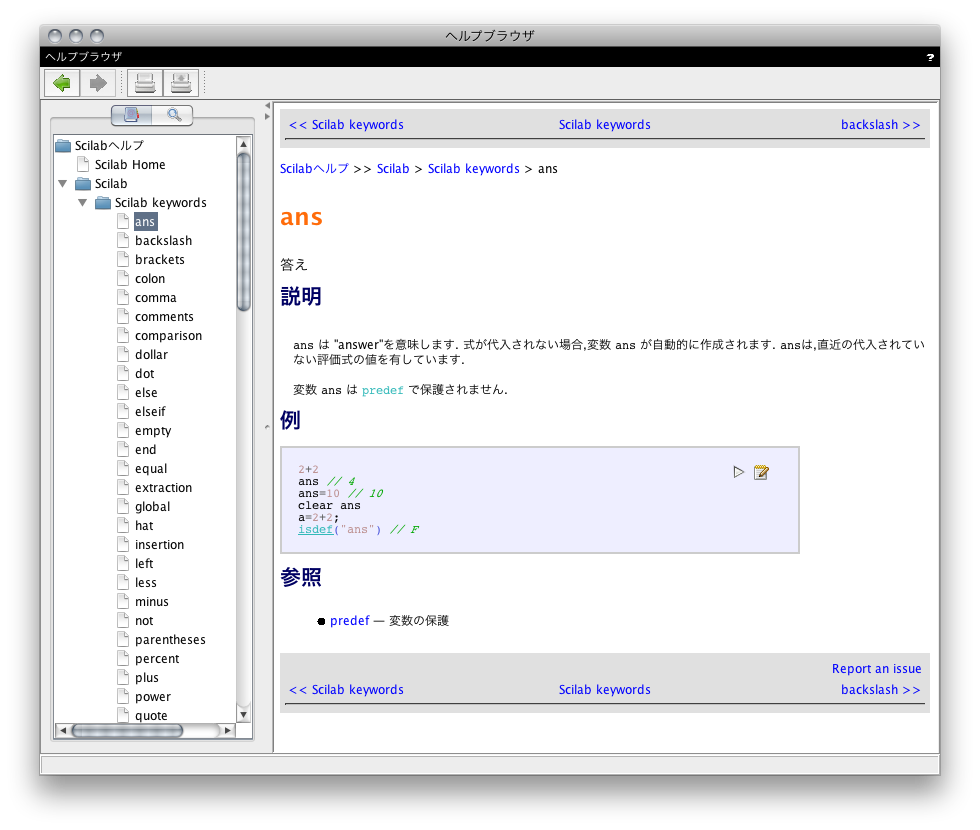Click the Report an issue link
The height and width of the screenshot is (830, 980).
pyautogui.click(x=876, y=669)
